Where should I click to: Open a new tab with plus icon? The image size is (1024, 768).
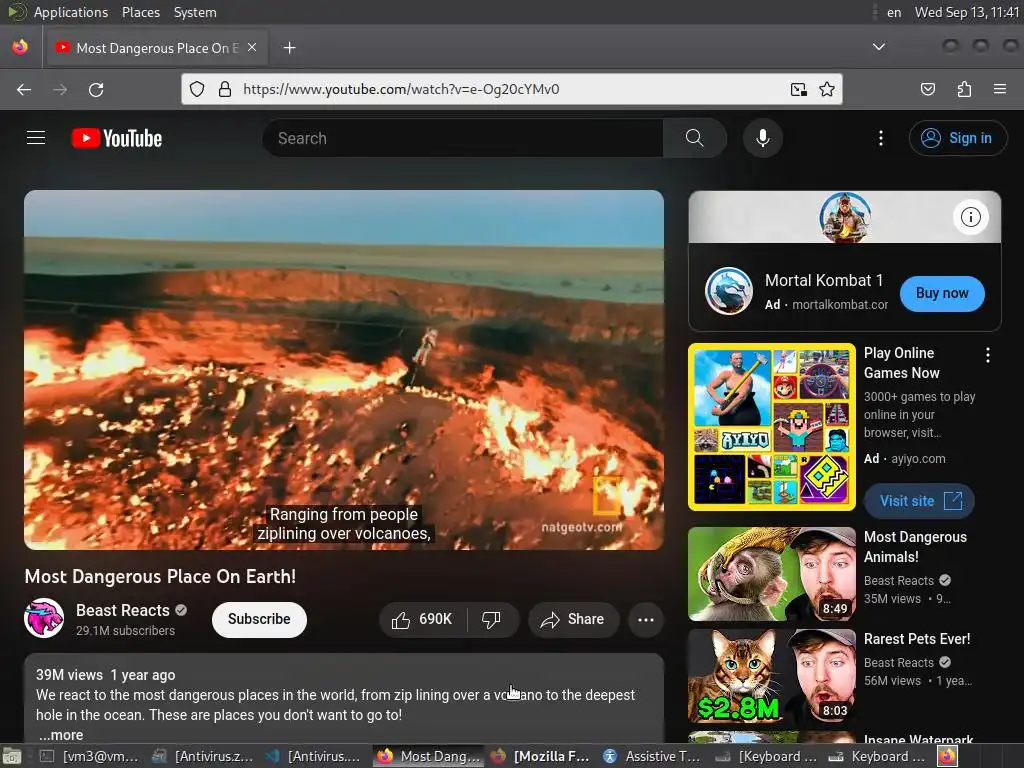289,48
